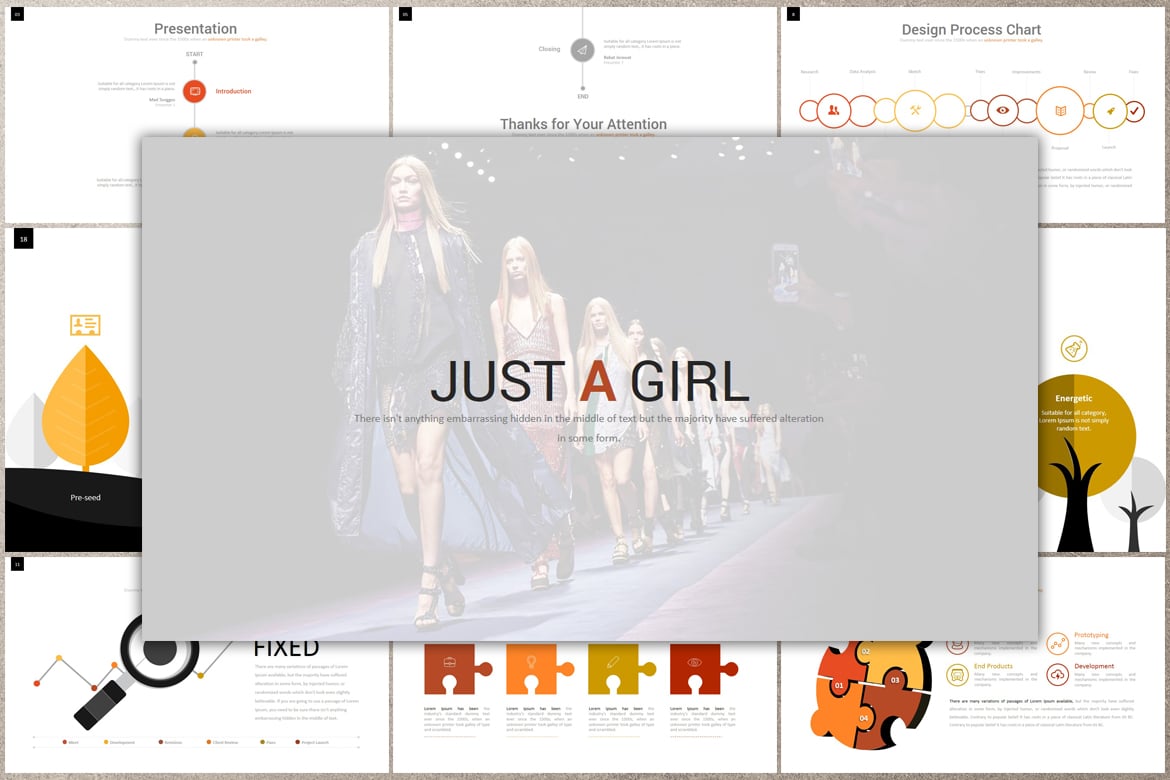Viewport: 1170px width, 780px height.
Task: Select the people icon in Design Process Chart
Action: pyautogui.click(x=833, y=110)
